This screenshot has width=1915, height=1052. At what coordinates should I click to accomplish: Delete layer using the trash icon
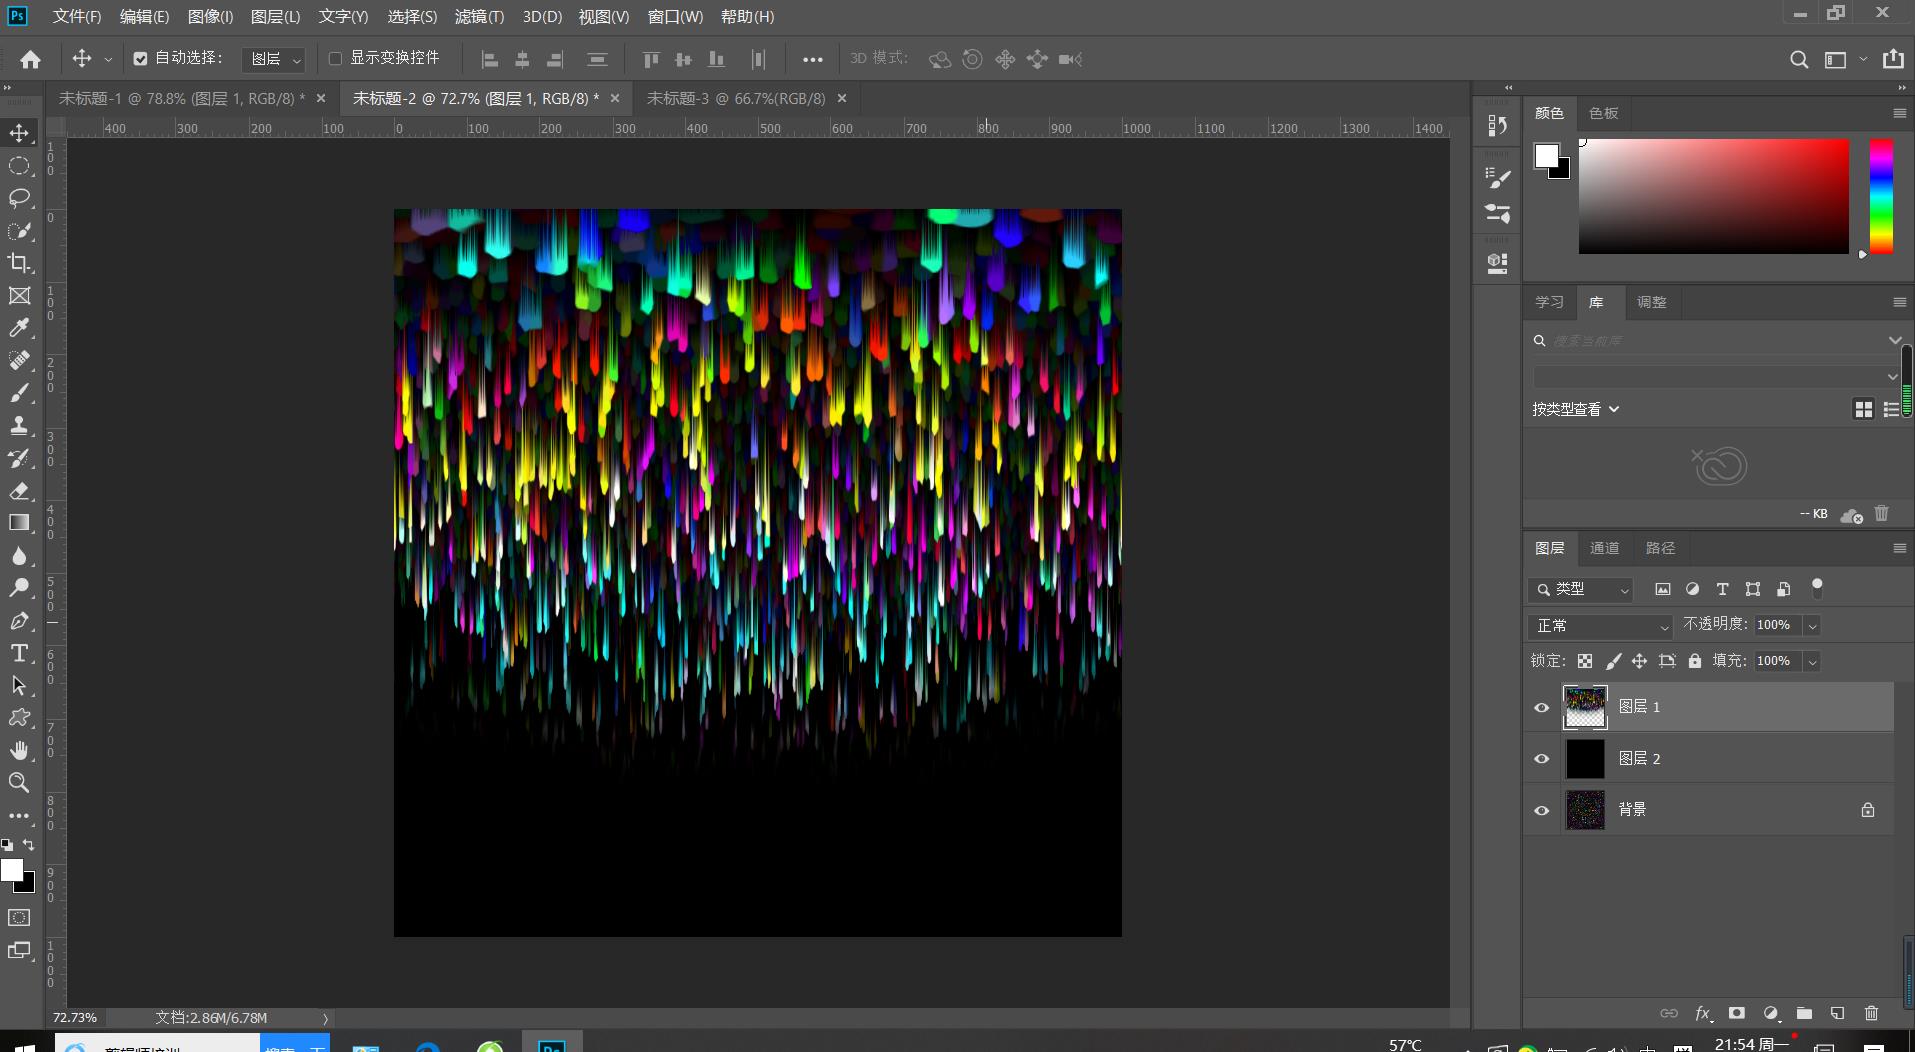coord(1871,1013)
